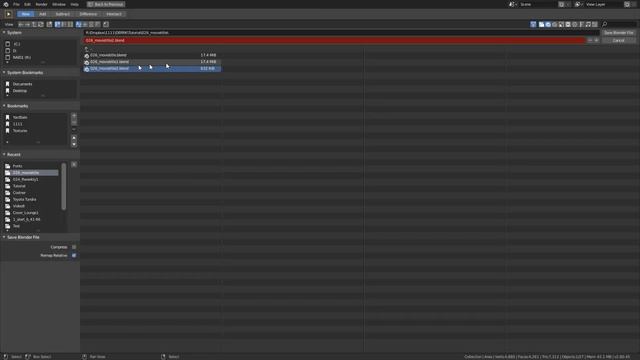This screenshot has width=640, height=360.
Task: Toggle script files filter icon
Action: [575, 24]
